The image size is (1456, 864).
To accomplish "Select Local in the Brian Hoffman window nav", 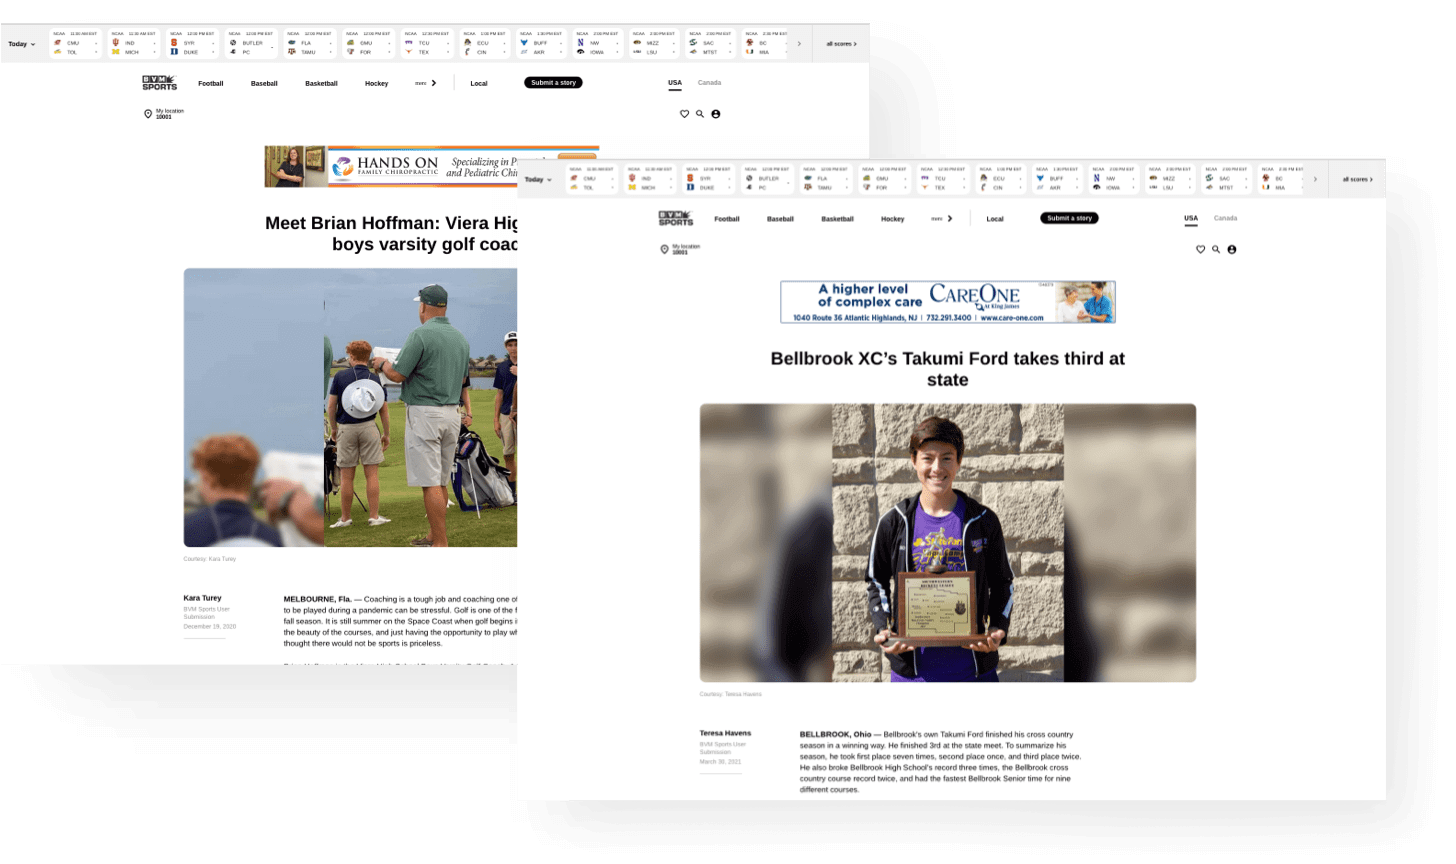I will click(x=479, y=84).
